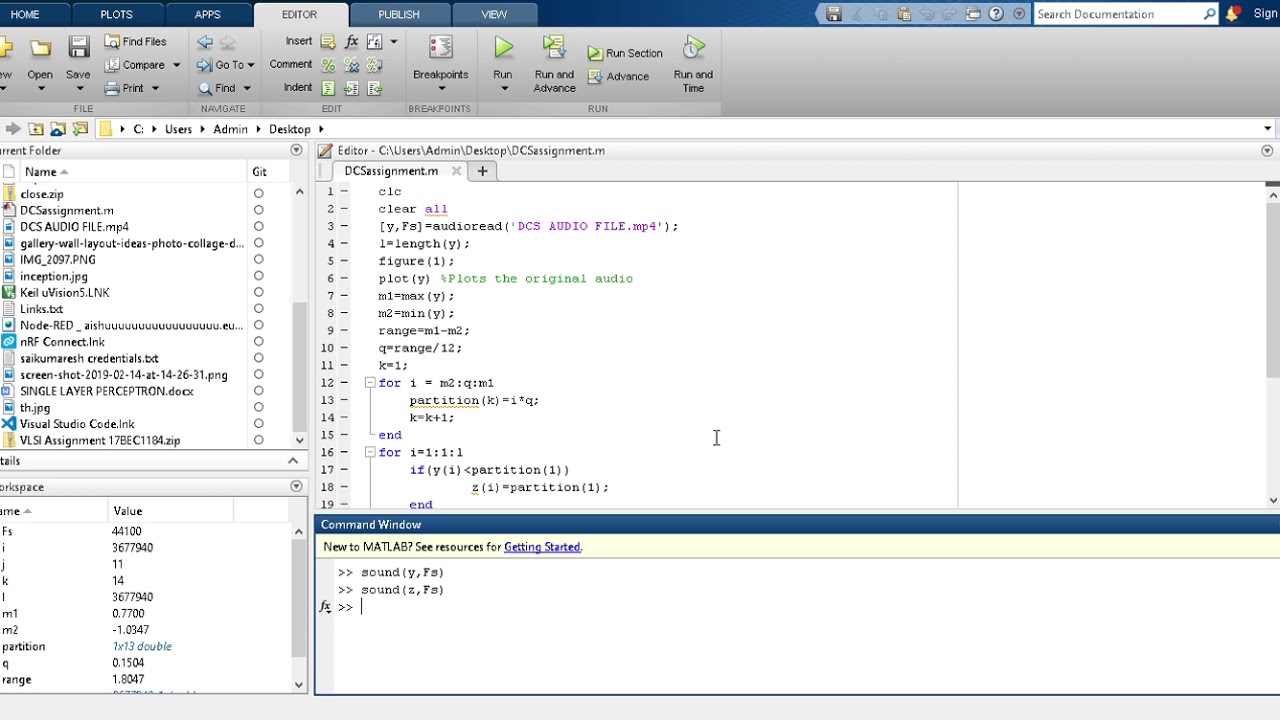The height and width of the screenshot is (720, 1280).
Task: Open the Current Folder panel actions menu
Action: point(296,150)
